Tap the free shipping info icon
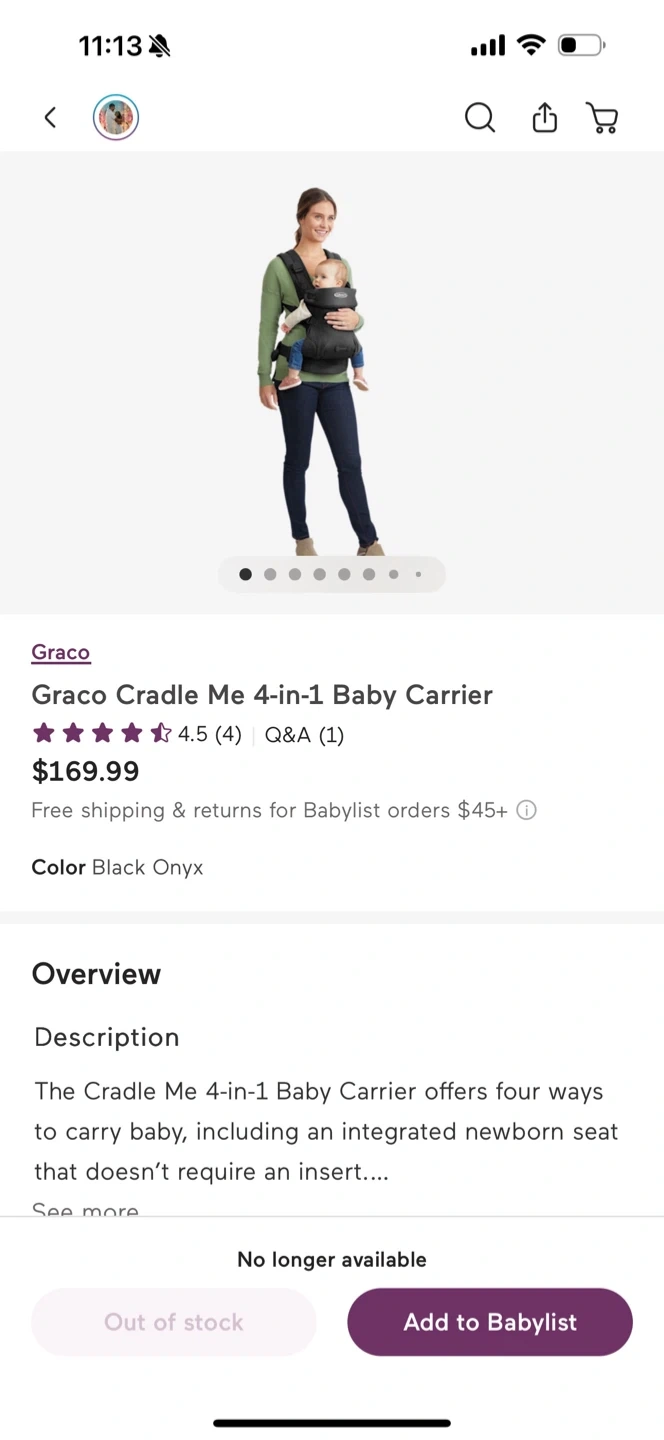This screenshot has height=1440, width=664. 526,810
